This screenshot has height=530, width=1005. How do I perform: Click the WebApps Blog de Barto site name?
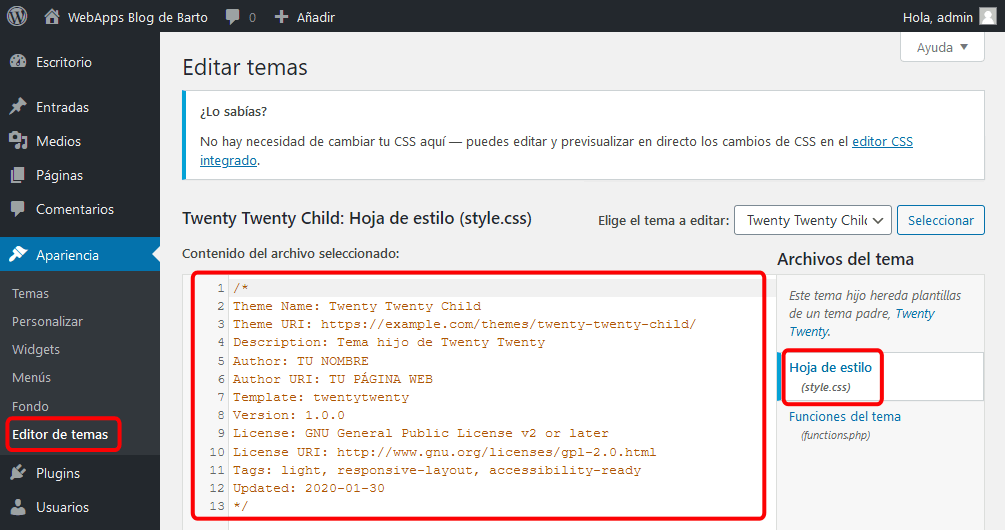point(138,17)
